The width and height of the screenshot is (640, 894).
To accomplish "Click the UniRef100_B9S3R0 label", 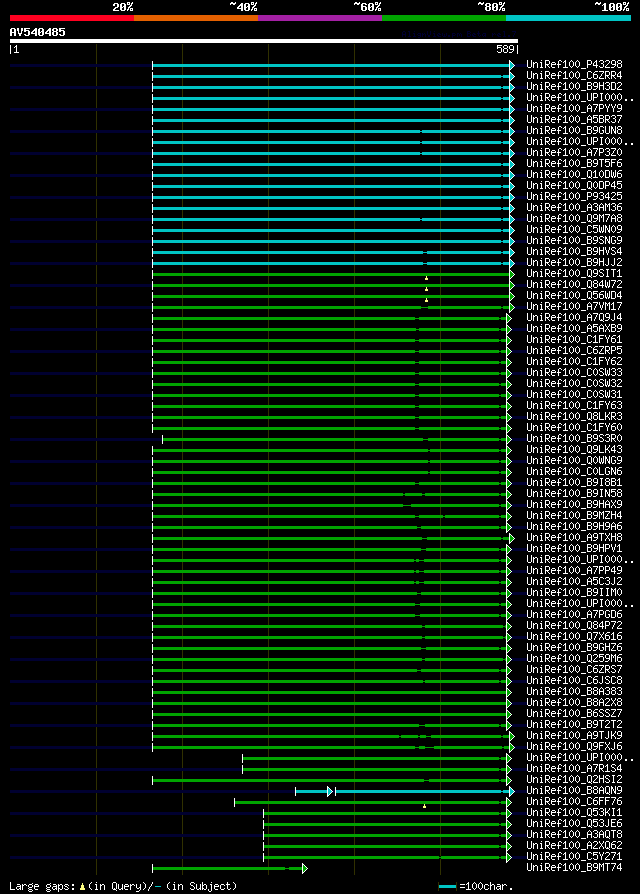I will (x=574, y=438).
